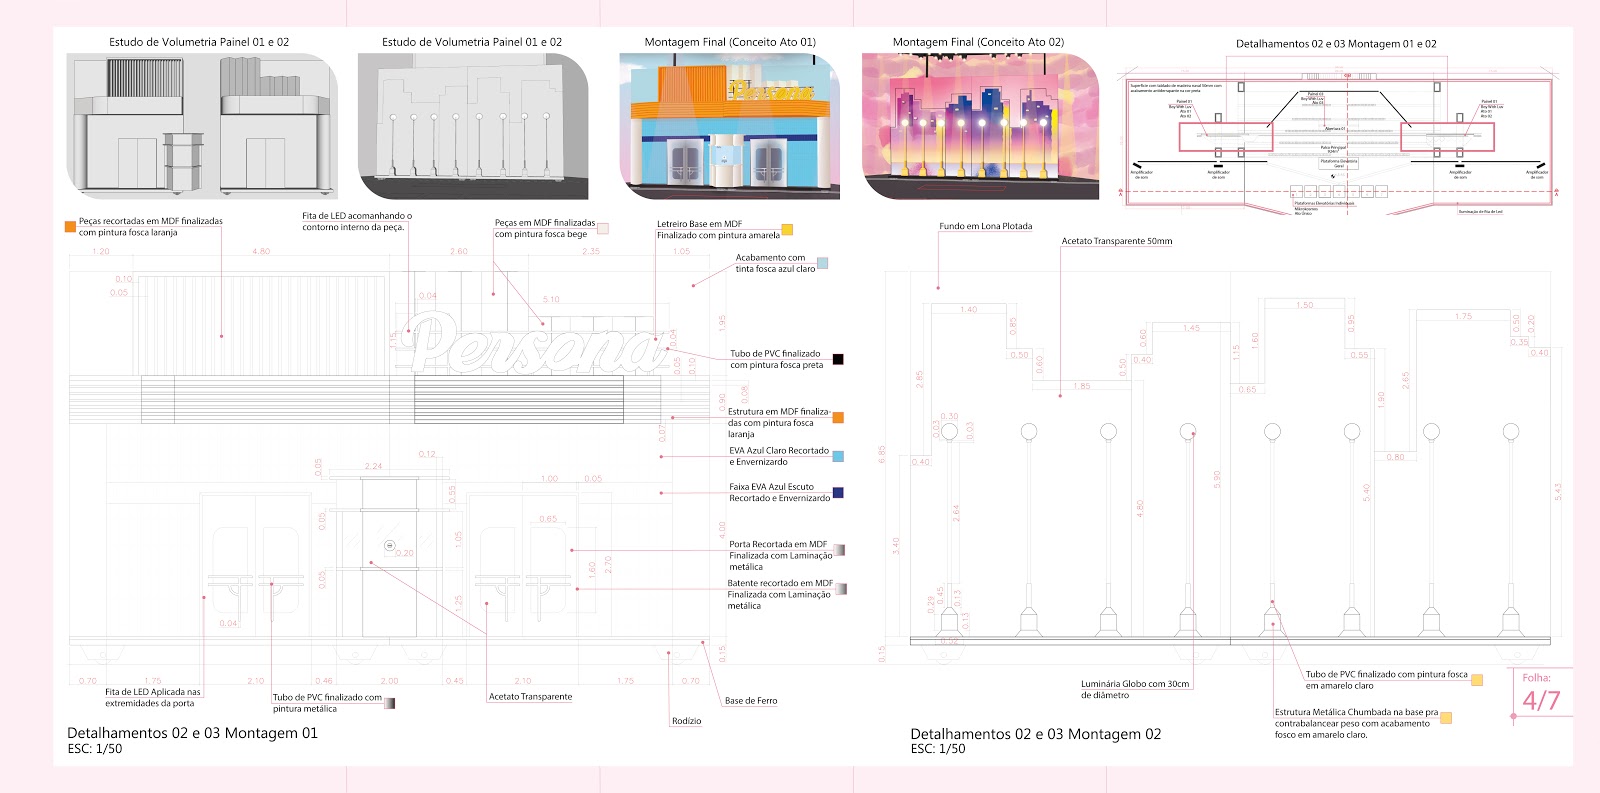Screen dimensions: 1600x793
Task: Click the 'Detalhamentos 02 e 03 Montagem 02' title
Action: click(x=1035, y=734)
